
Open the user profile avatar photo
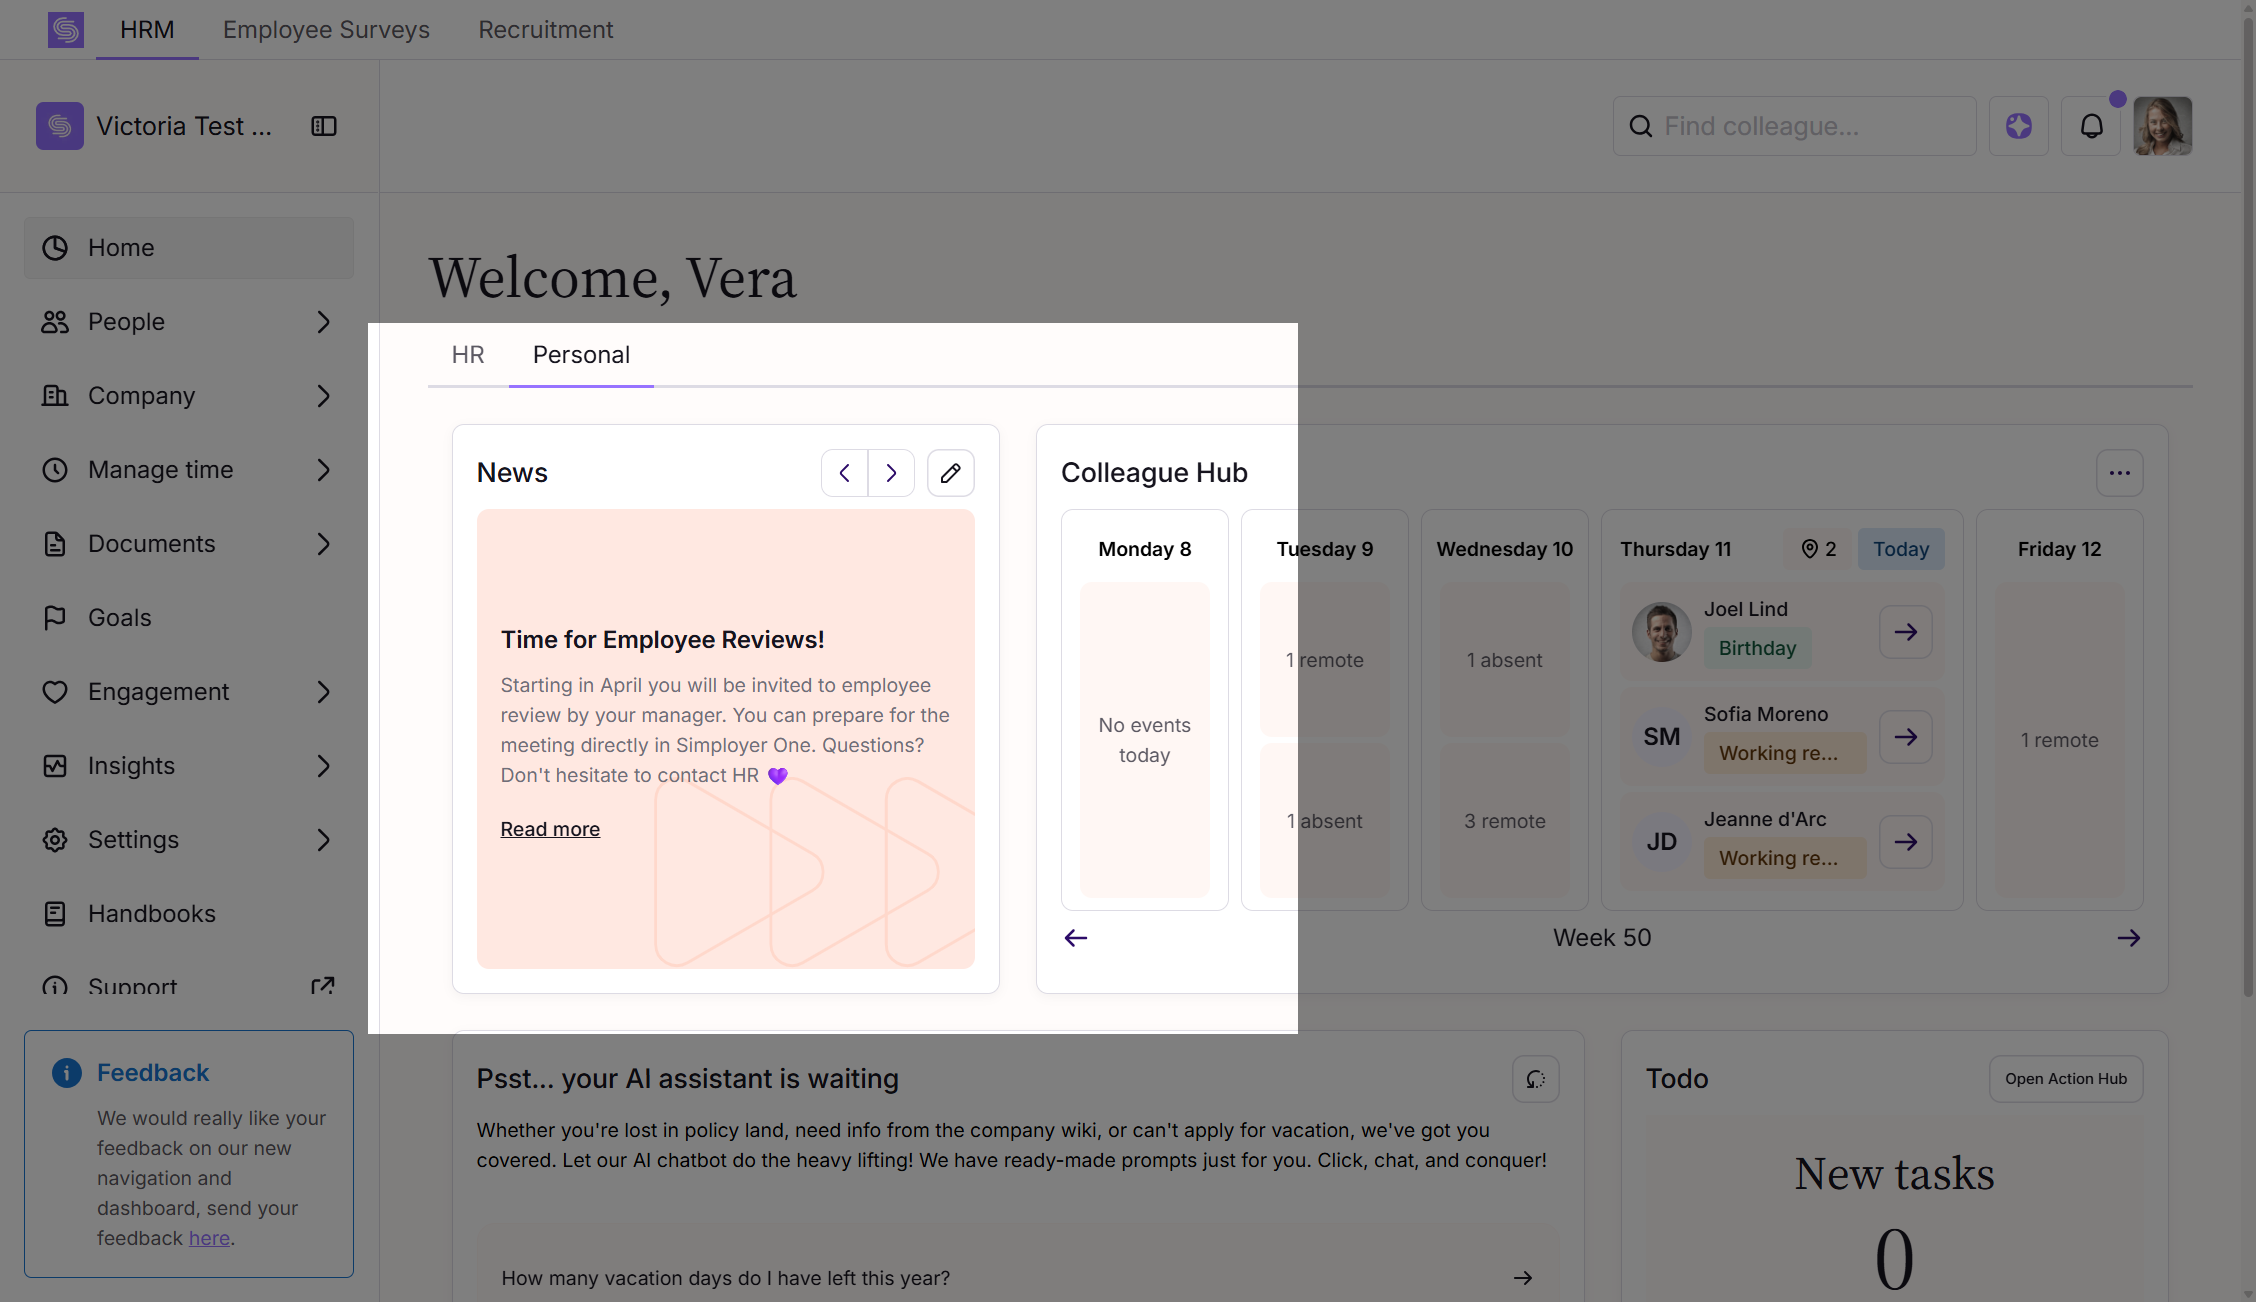(x=2162, y=126)
